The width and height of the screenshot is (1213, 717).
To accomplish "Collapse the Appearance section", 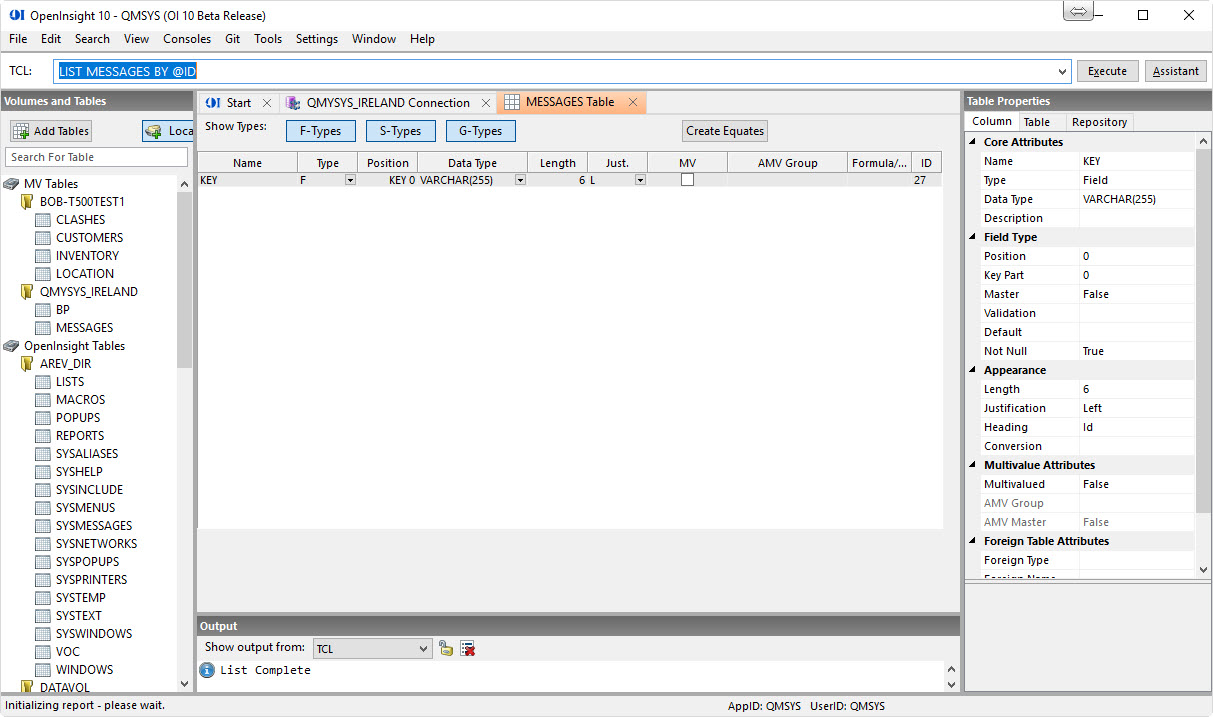I will [974, 370].
